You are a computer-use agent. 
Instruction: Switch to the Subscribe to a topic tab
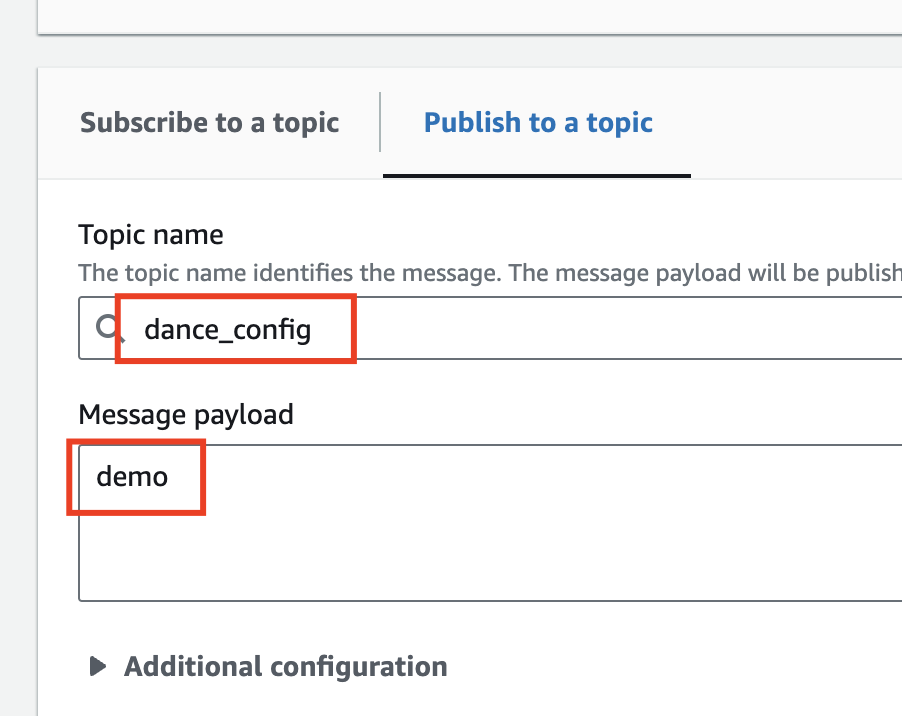point(209,121)
